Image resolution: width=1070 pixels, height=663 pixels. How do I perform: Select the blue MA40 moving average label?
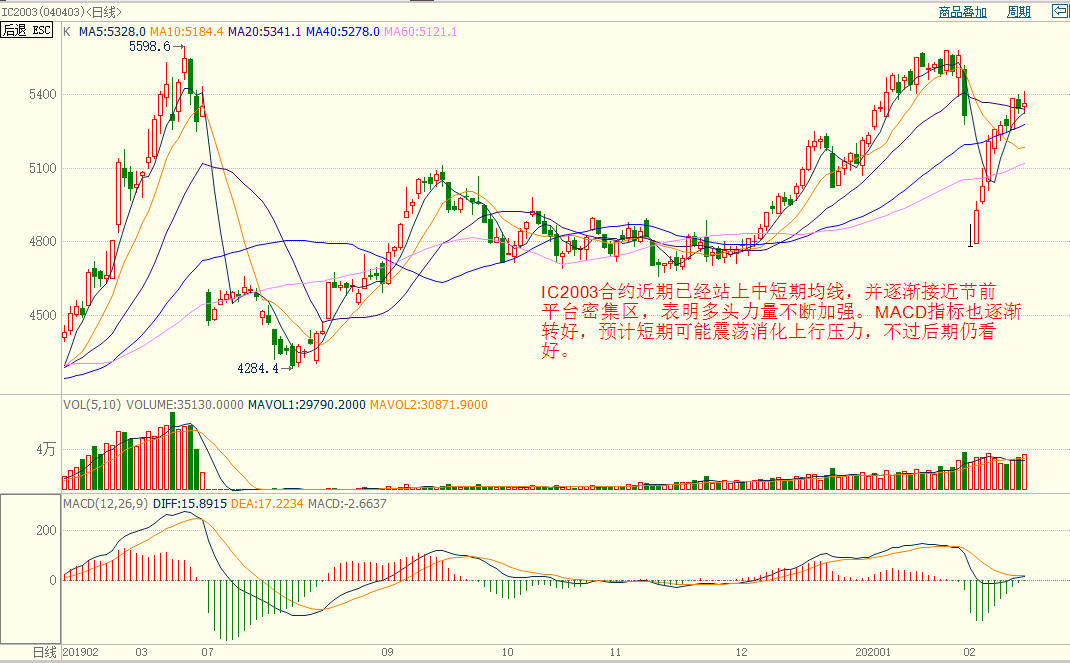tap(342, 32)
